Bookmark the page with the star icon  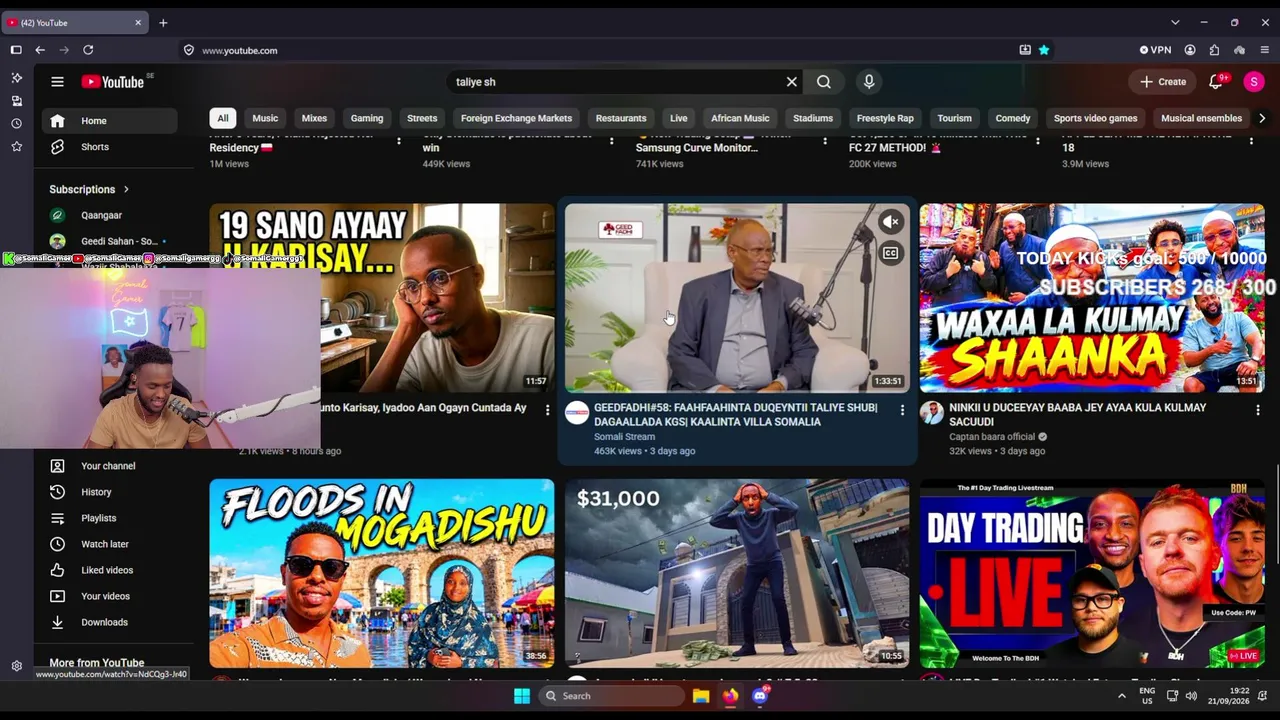[1044, 50]
